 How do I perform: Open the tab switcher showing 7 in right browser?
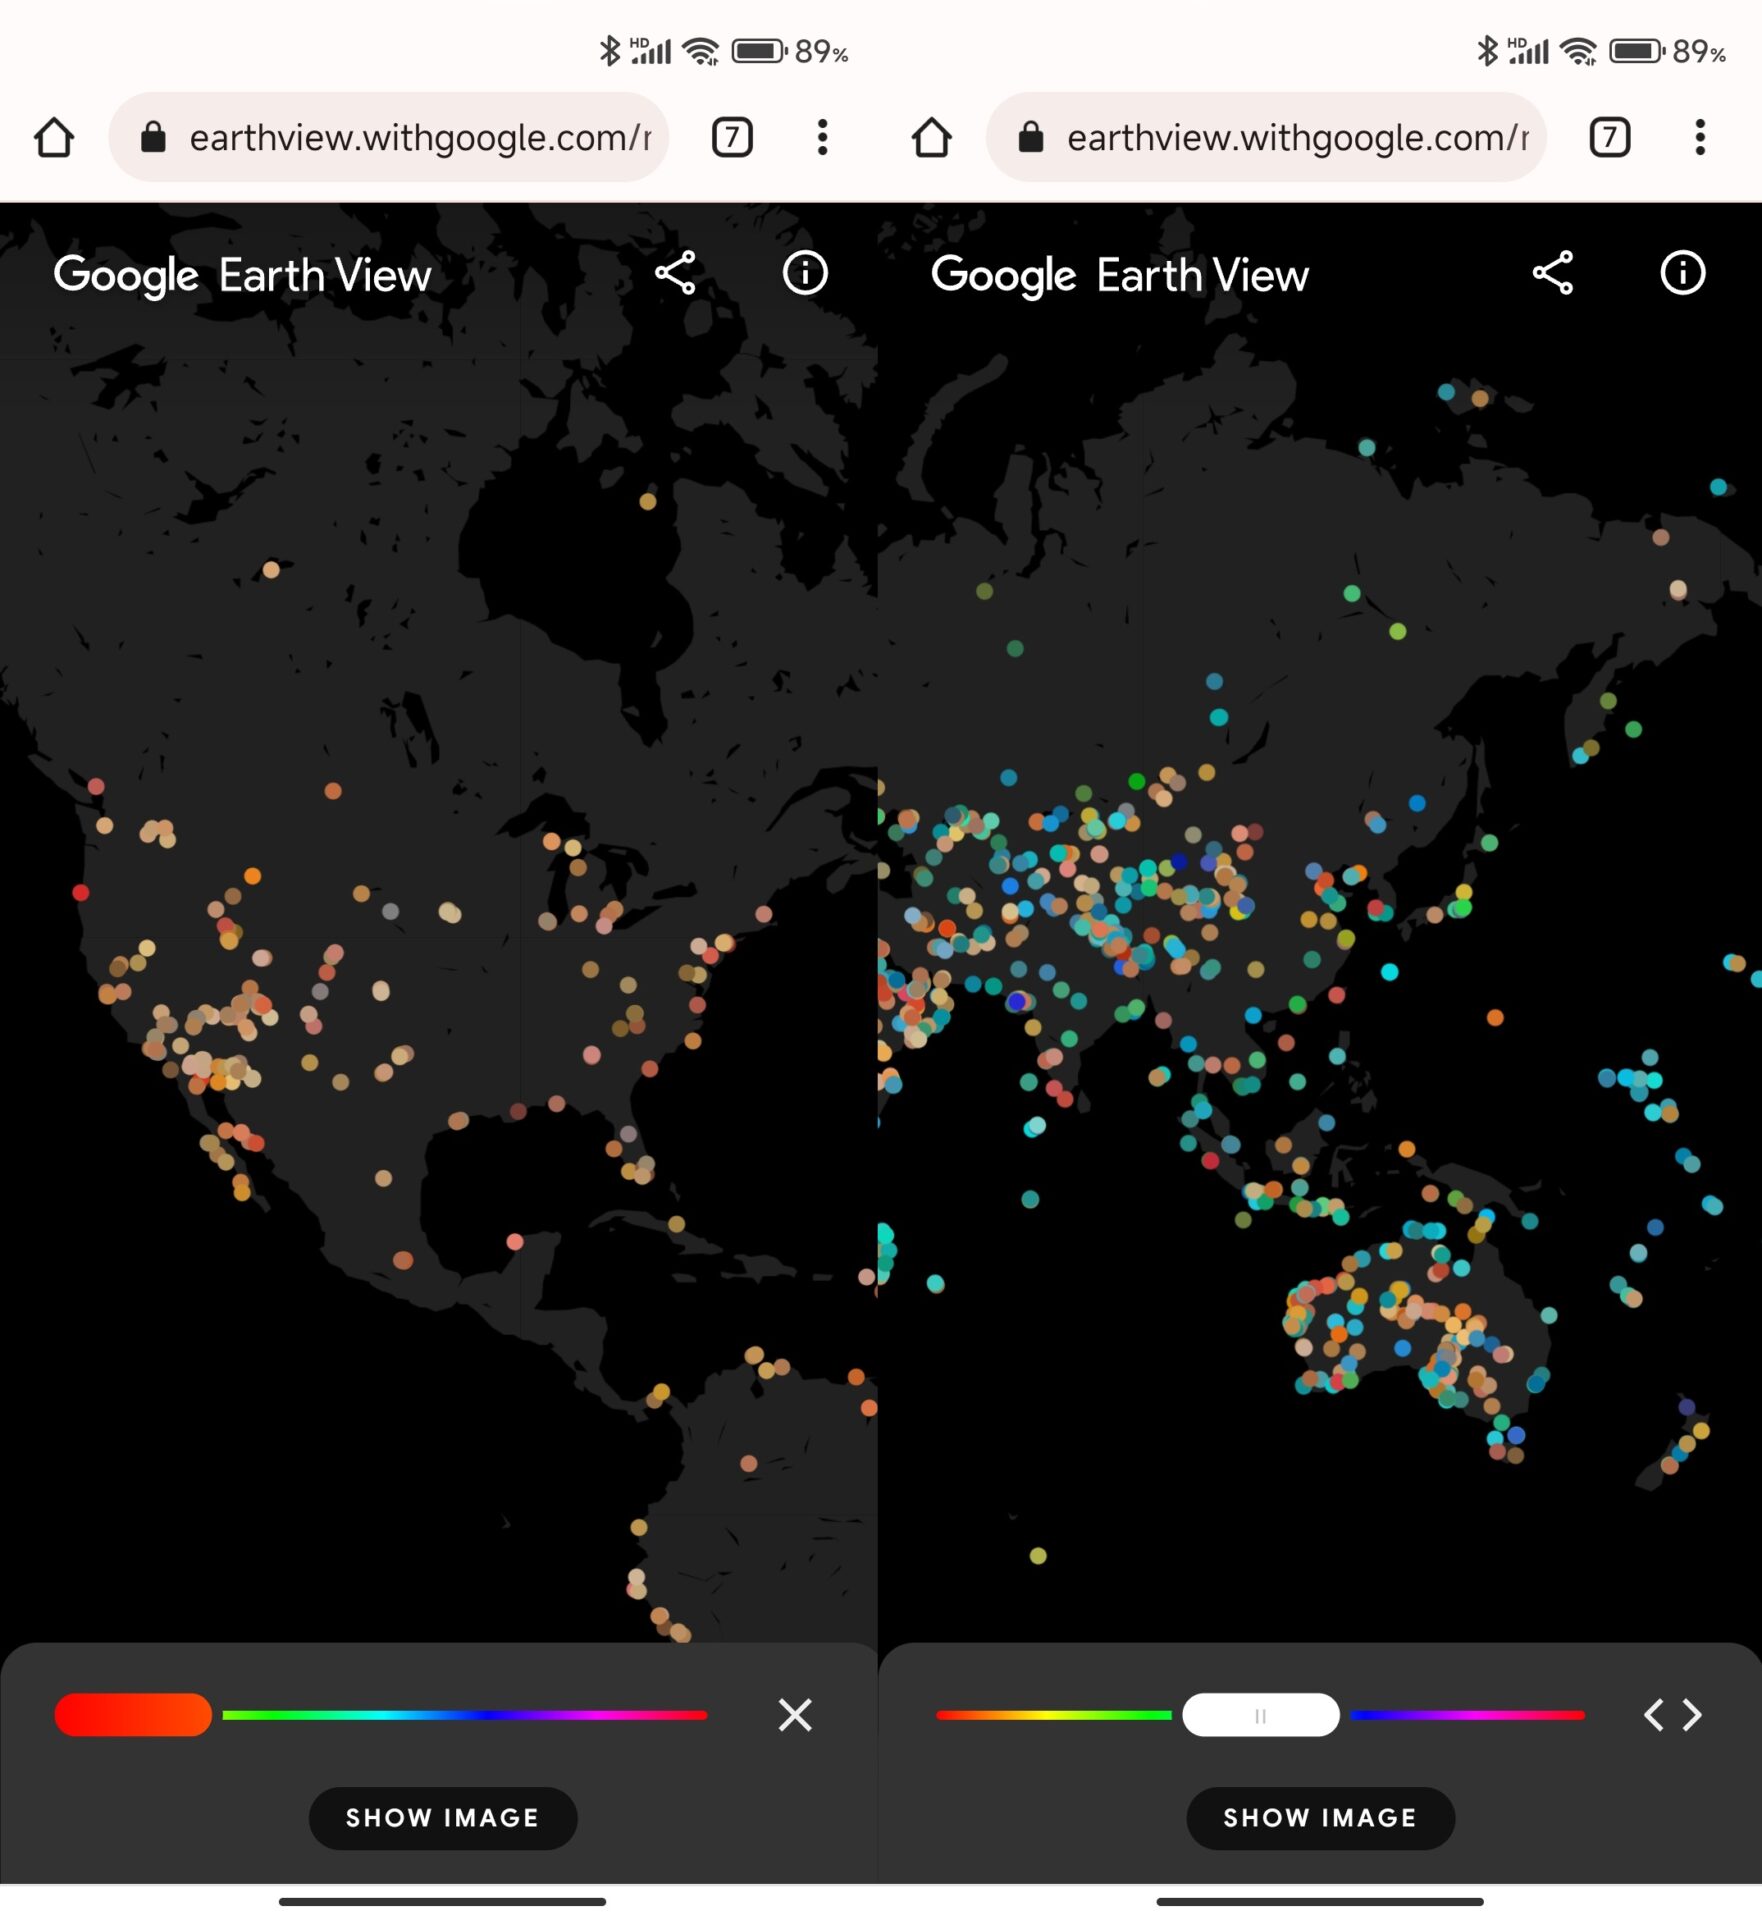(x=1609, y=137)
